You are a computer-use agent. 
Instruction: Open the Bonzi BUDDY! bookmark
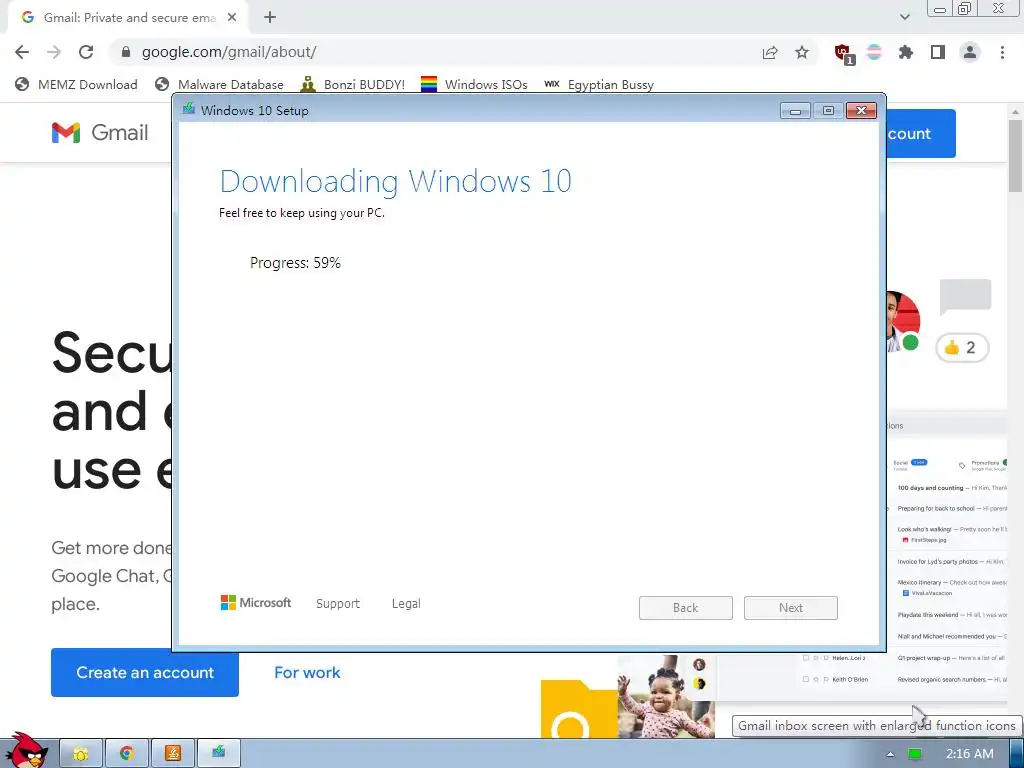[353, 84]
